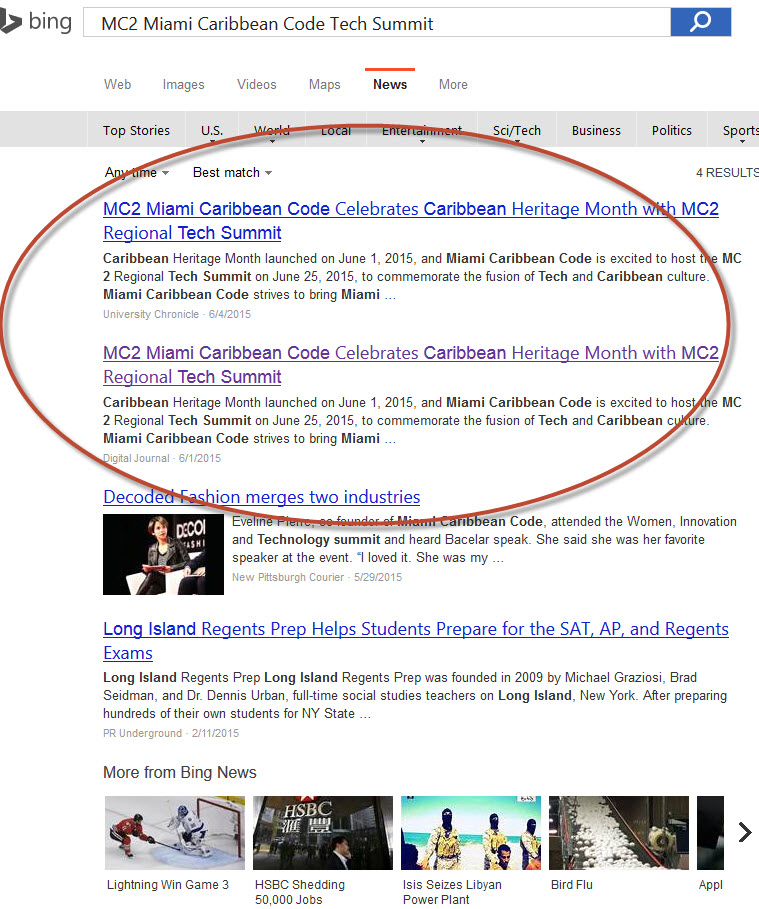This screenshot has height=909, width=759.
Task: Click the Digital Journal 6/1/2015 source line
Action: (162, 458)
